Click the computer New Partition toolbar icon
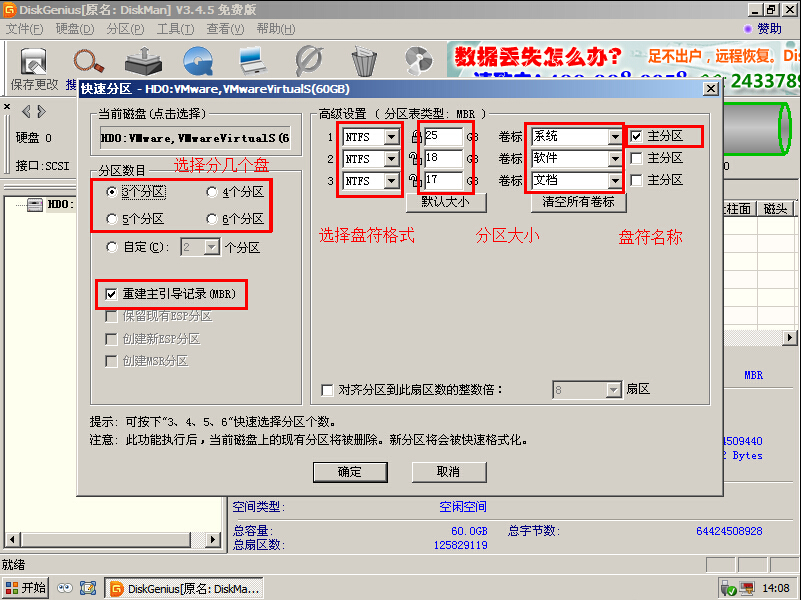 253,61
